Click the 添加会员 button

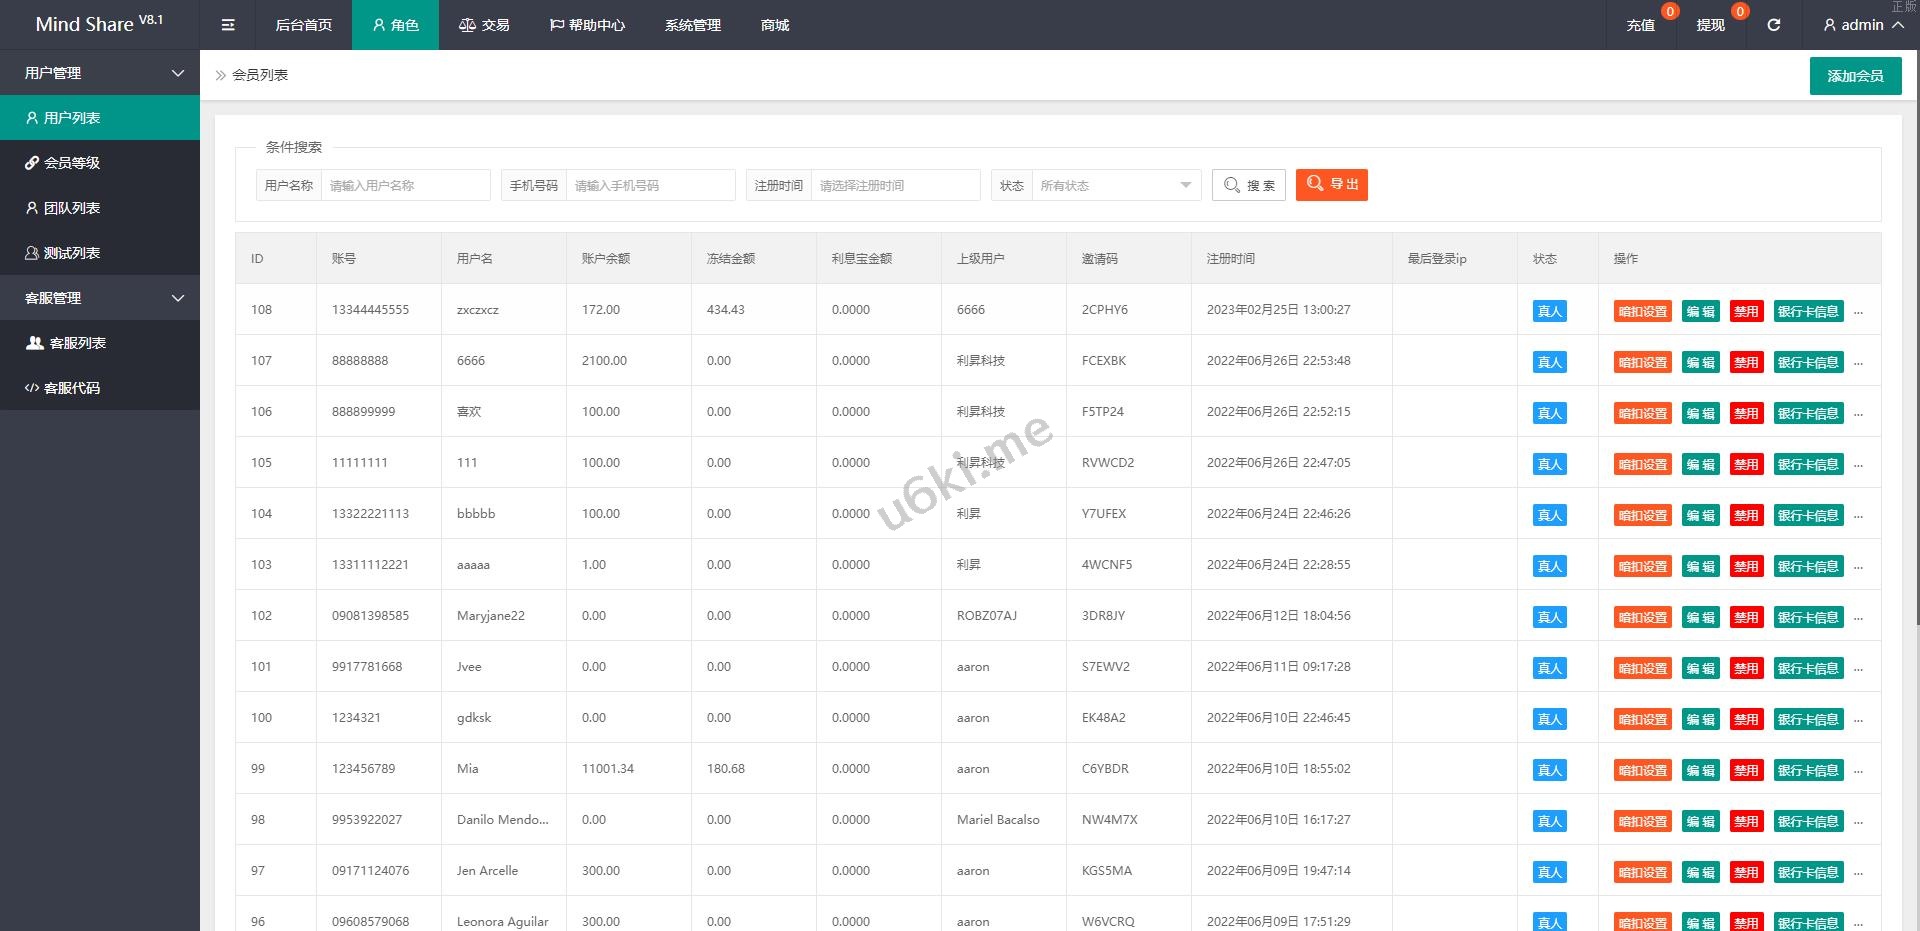pos(1855,76)
